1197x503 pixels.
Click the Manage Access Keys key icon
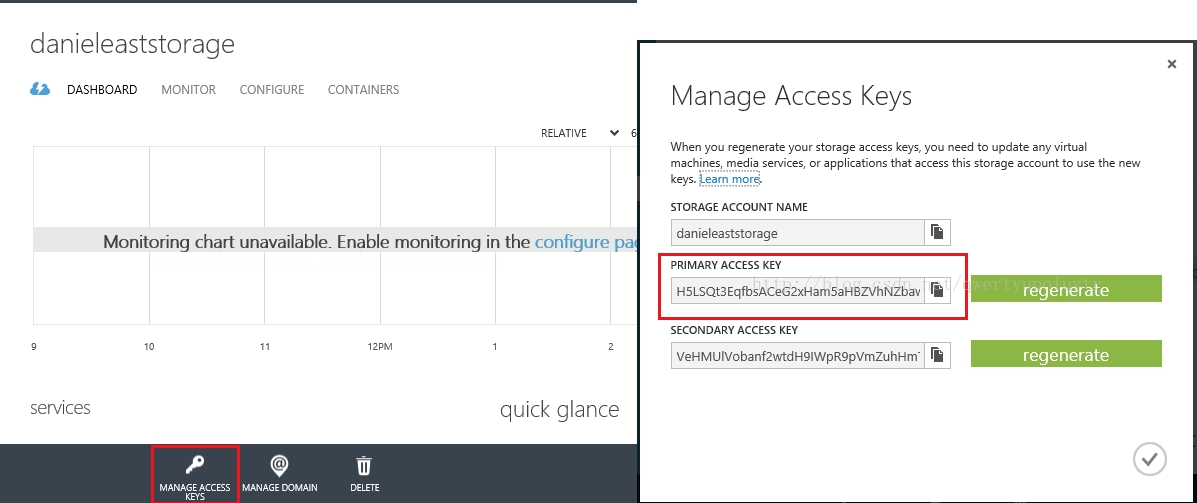195,465
